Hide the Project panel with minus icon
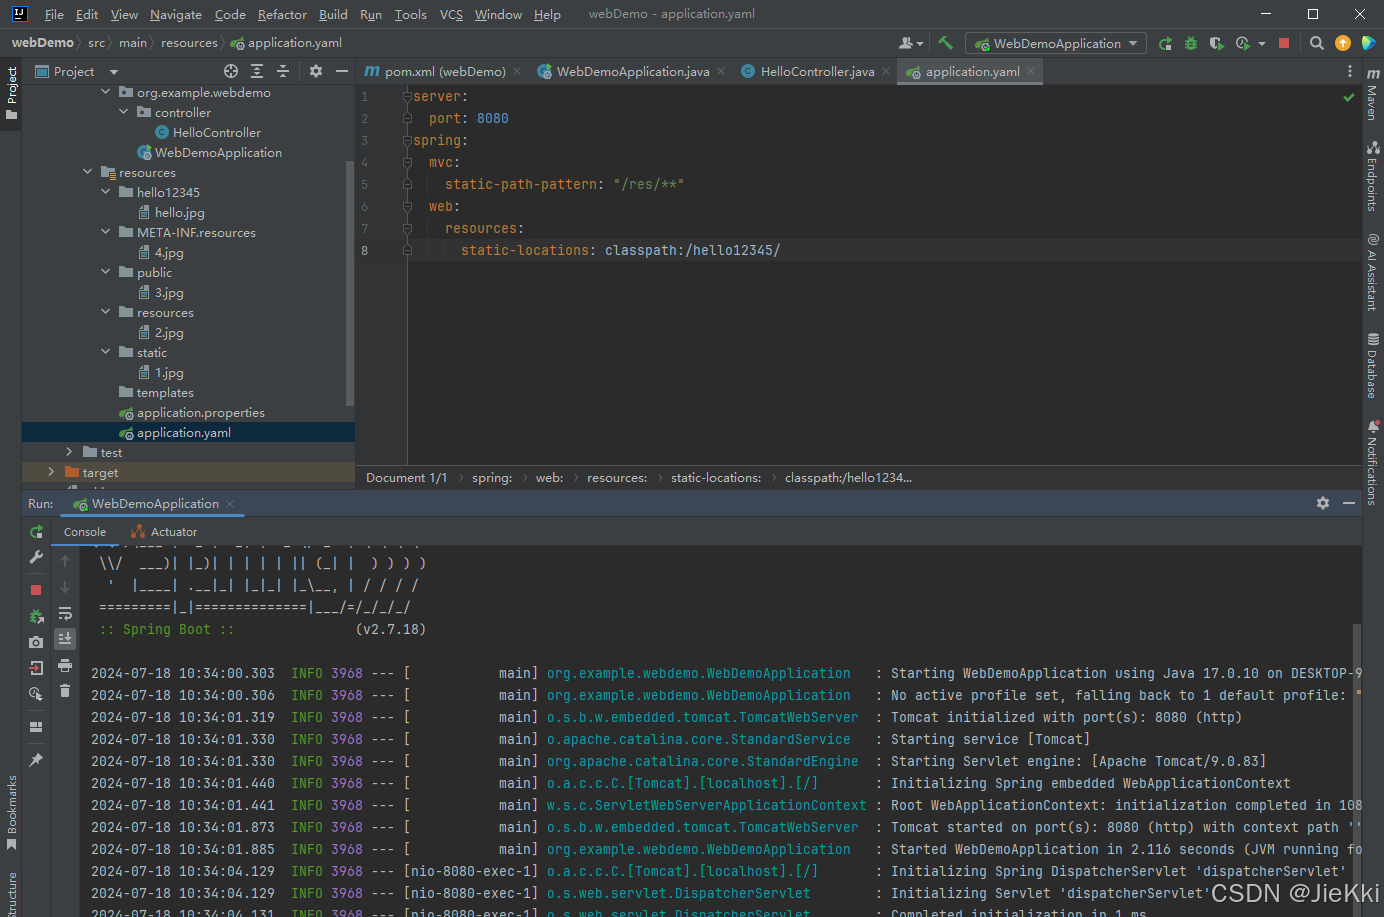Screen dimensions: 1384x917 (342, 71)
